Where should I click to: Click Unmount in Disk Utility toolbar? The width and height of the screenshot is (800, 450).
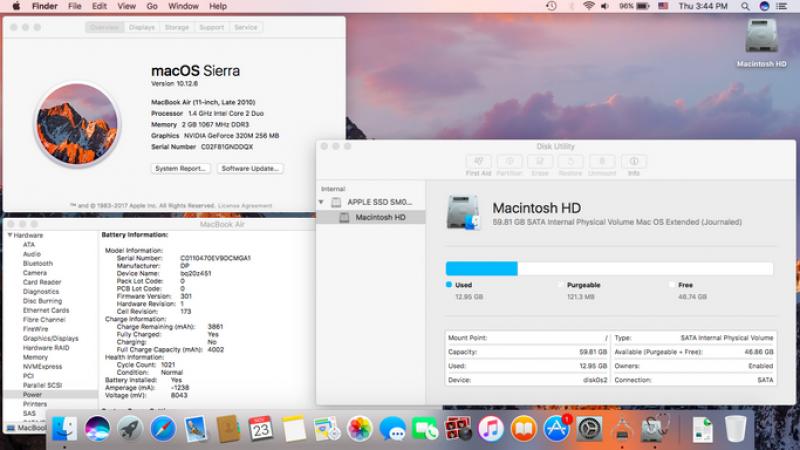pos(602,166)
